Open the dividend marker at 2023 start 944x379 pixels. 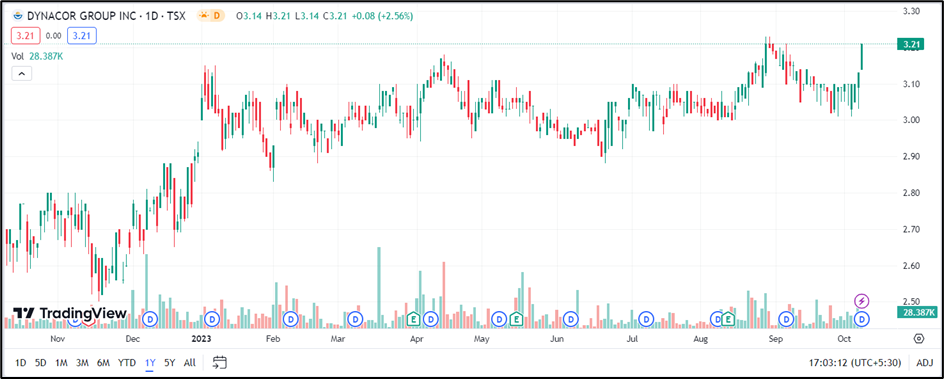[212, 318]
